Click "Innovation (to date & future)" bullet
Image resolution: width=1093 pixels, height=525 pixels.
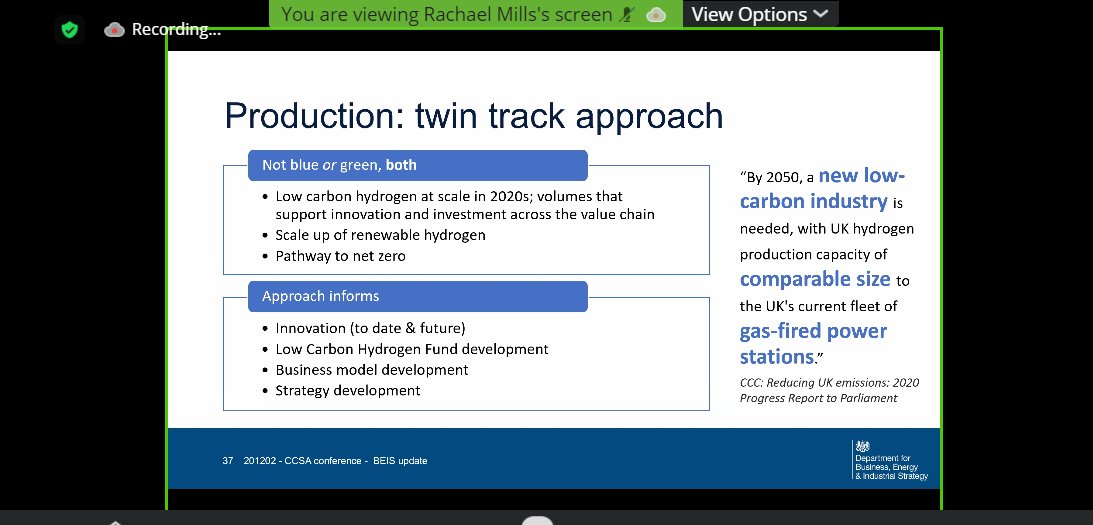tap(369, 328)
